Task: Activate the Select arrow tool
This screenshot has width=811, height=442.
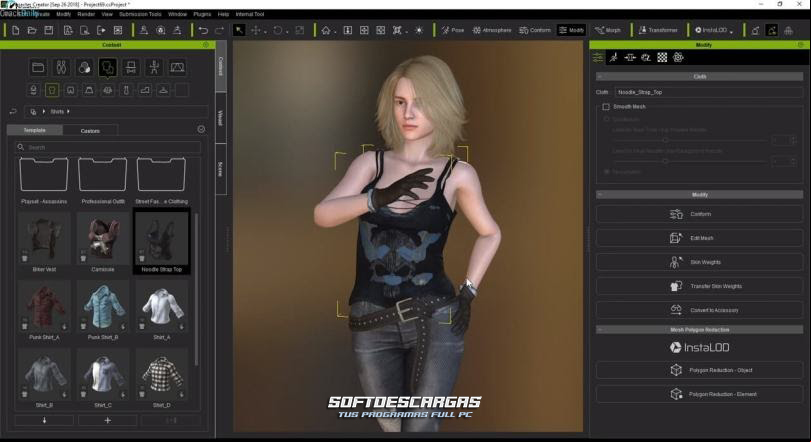Action: [239, 31]
